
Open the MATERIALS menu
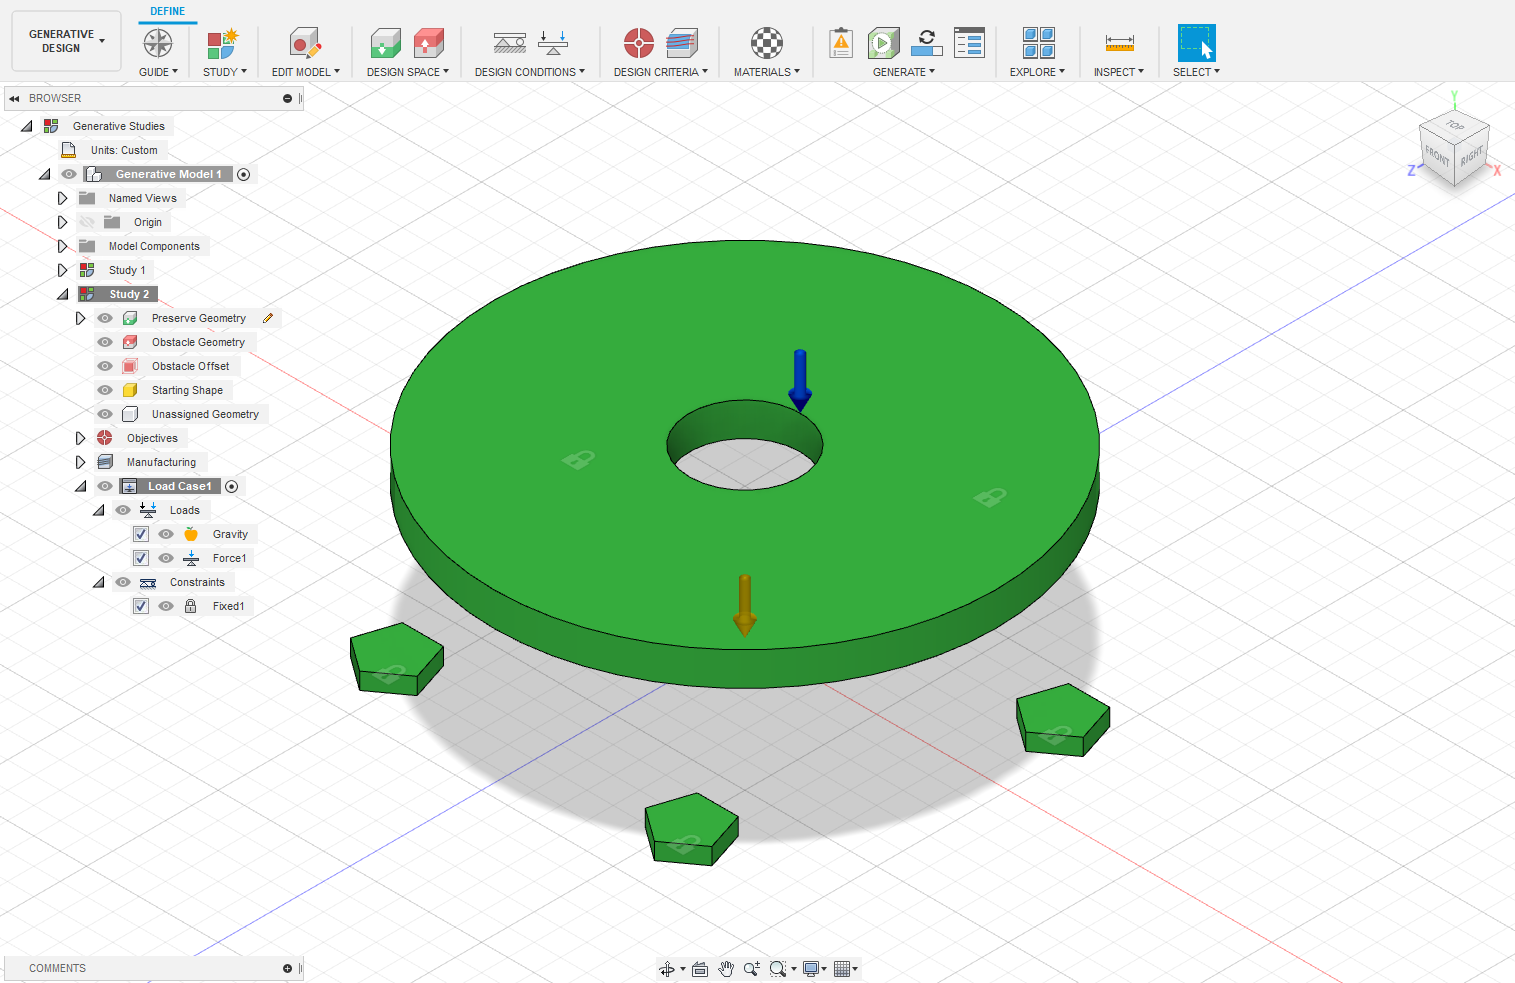(767, 72)
